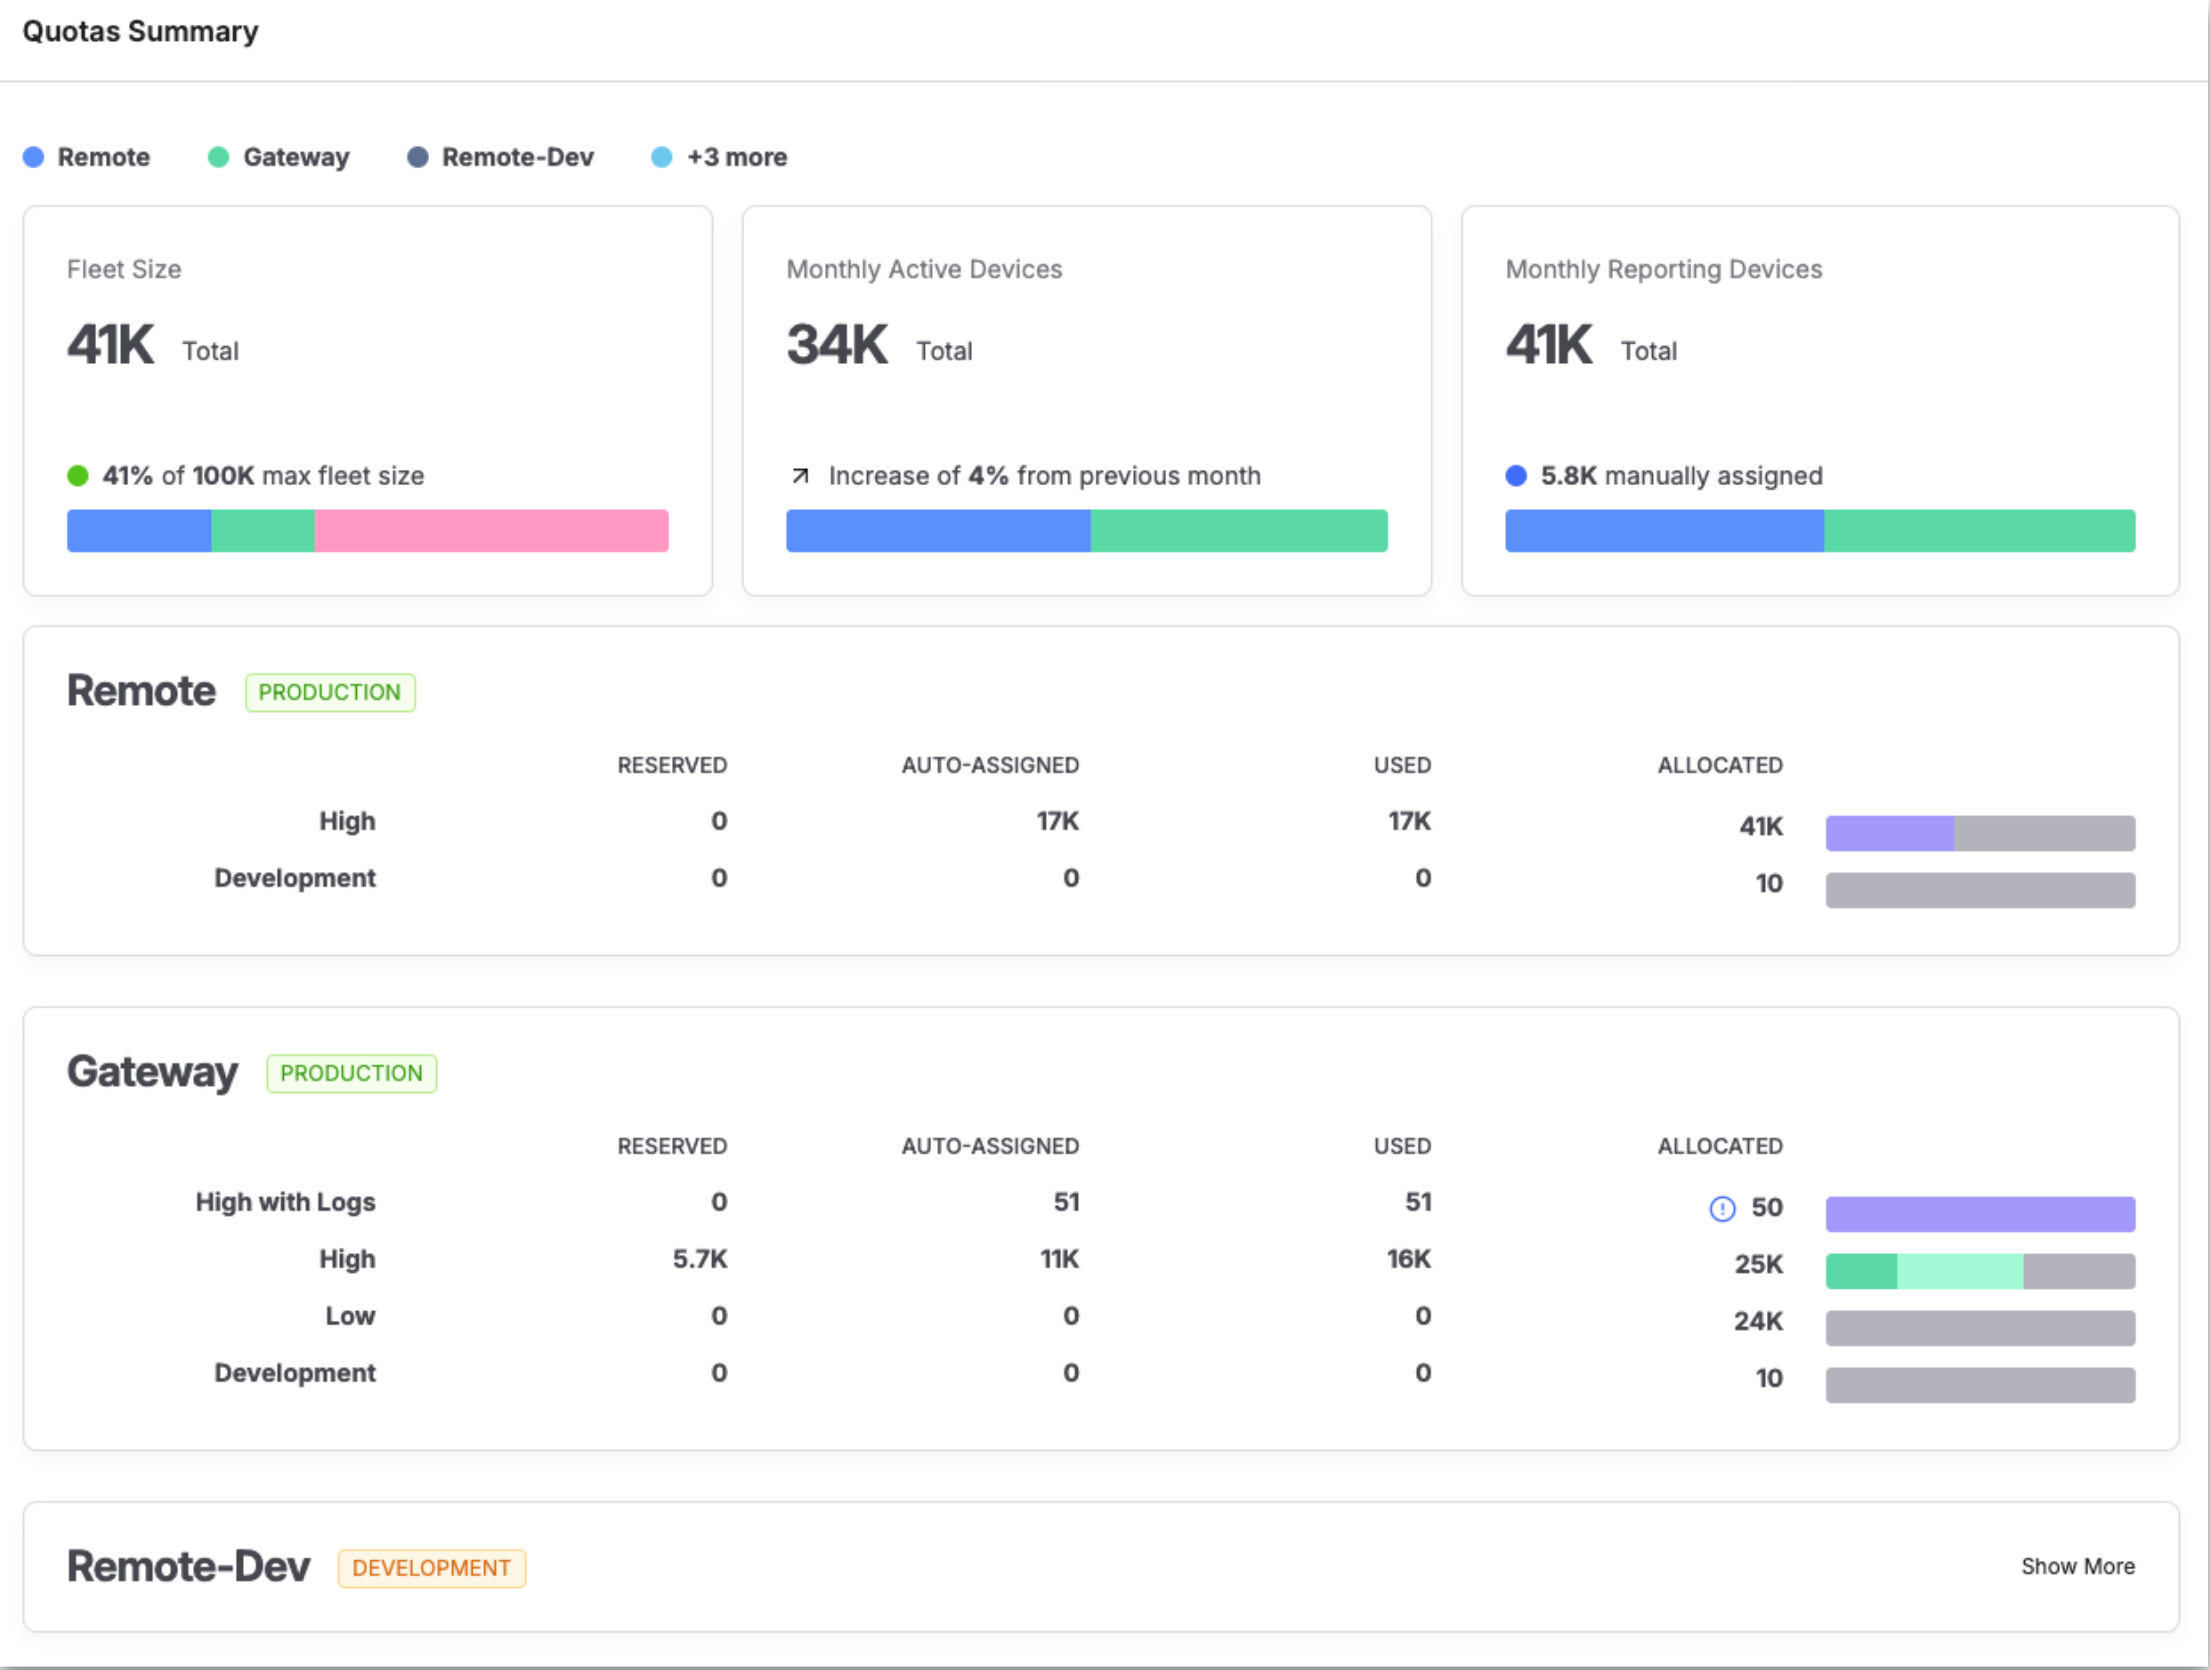Click the PRODUCTION tag next to Gateway

(351, 1073)
